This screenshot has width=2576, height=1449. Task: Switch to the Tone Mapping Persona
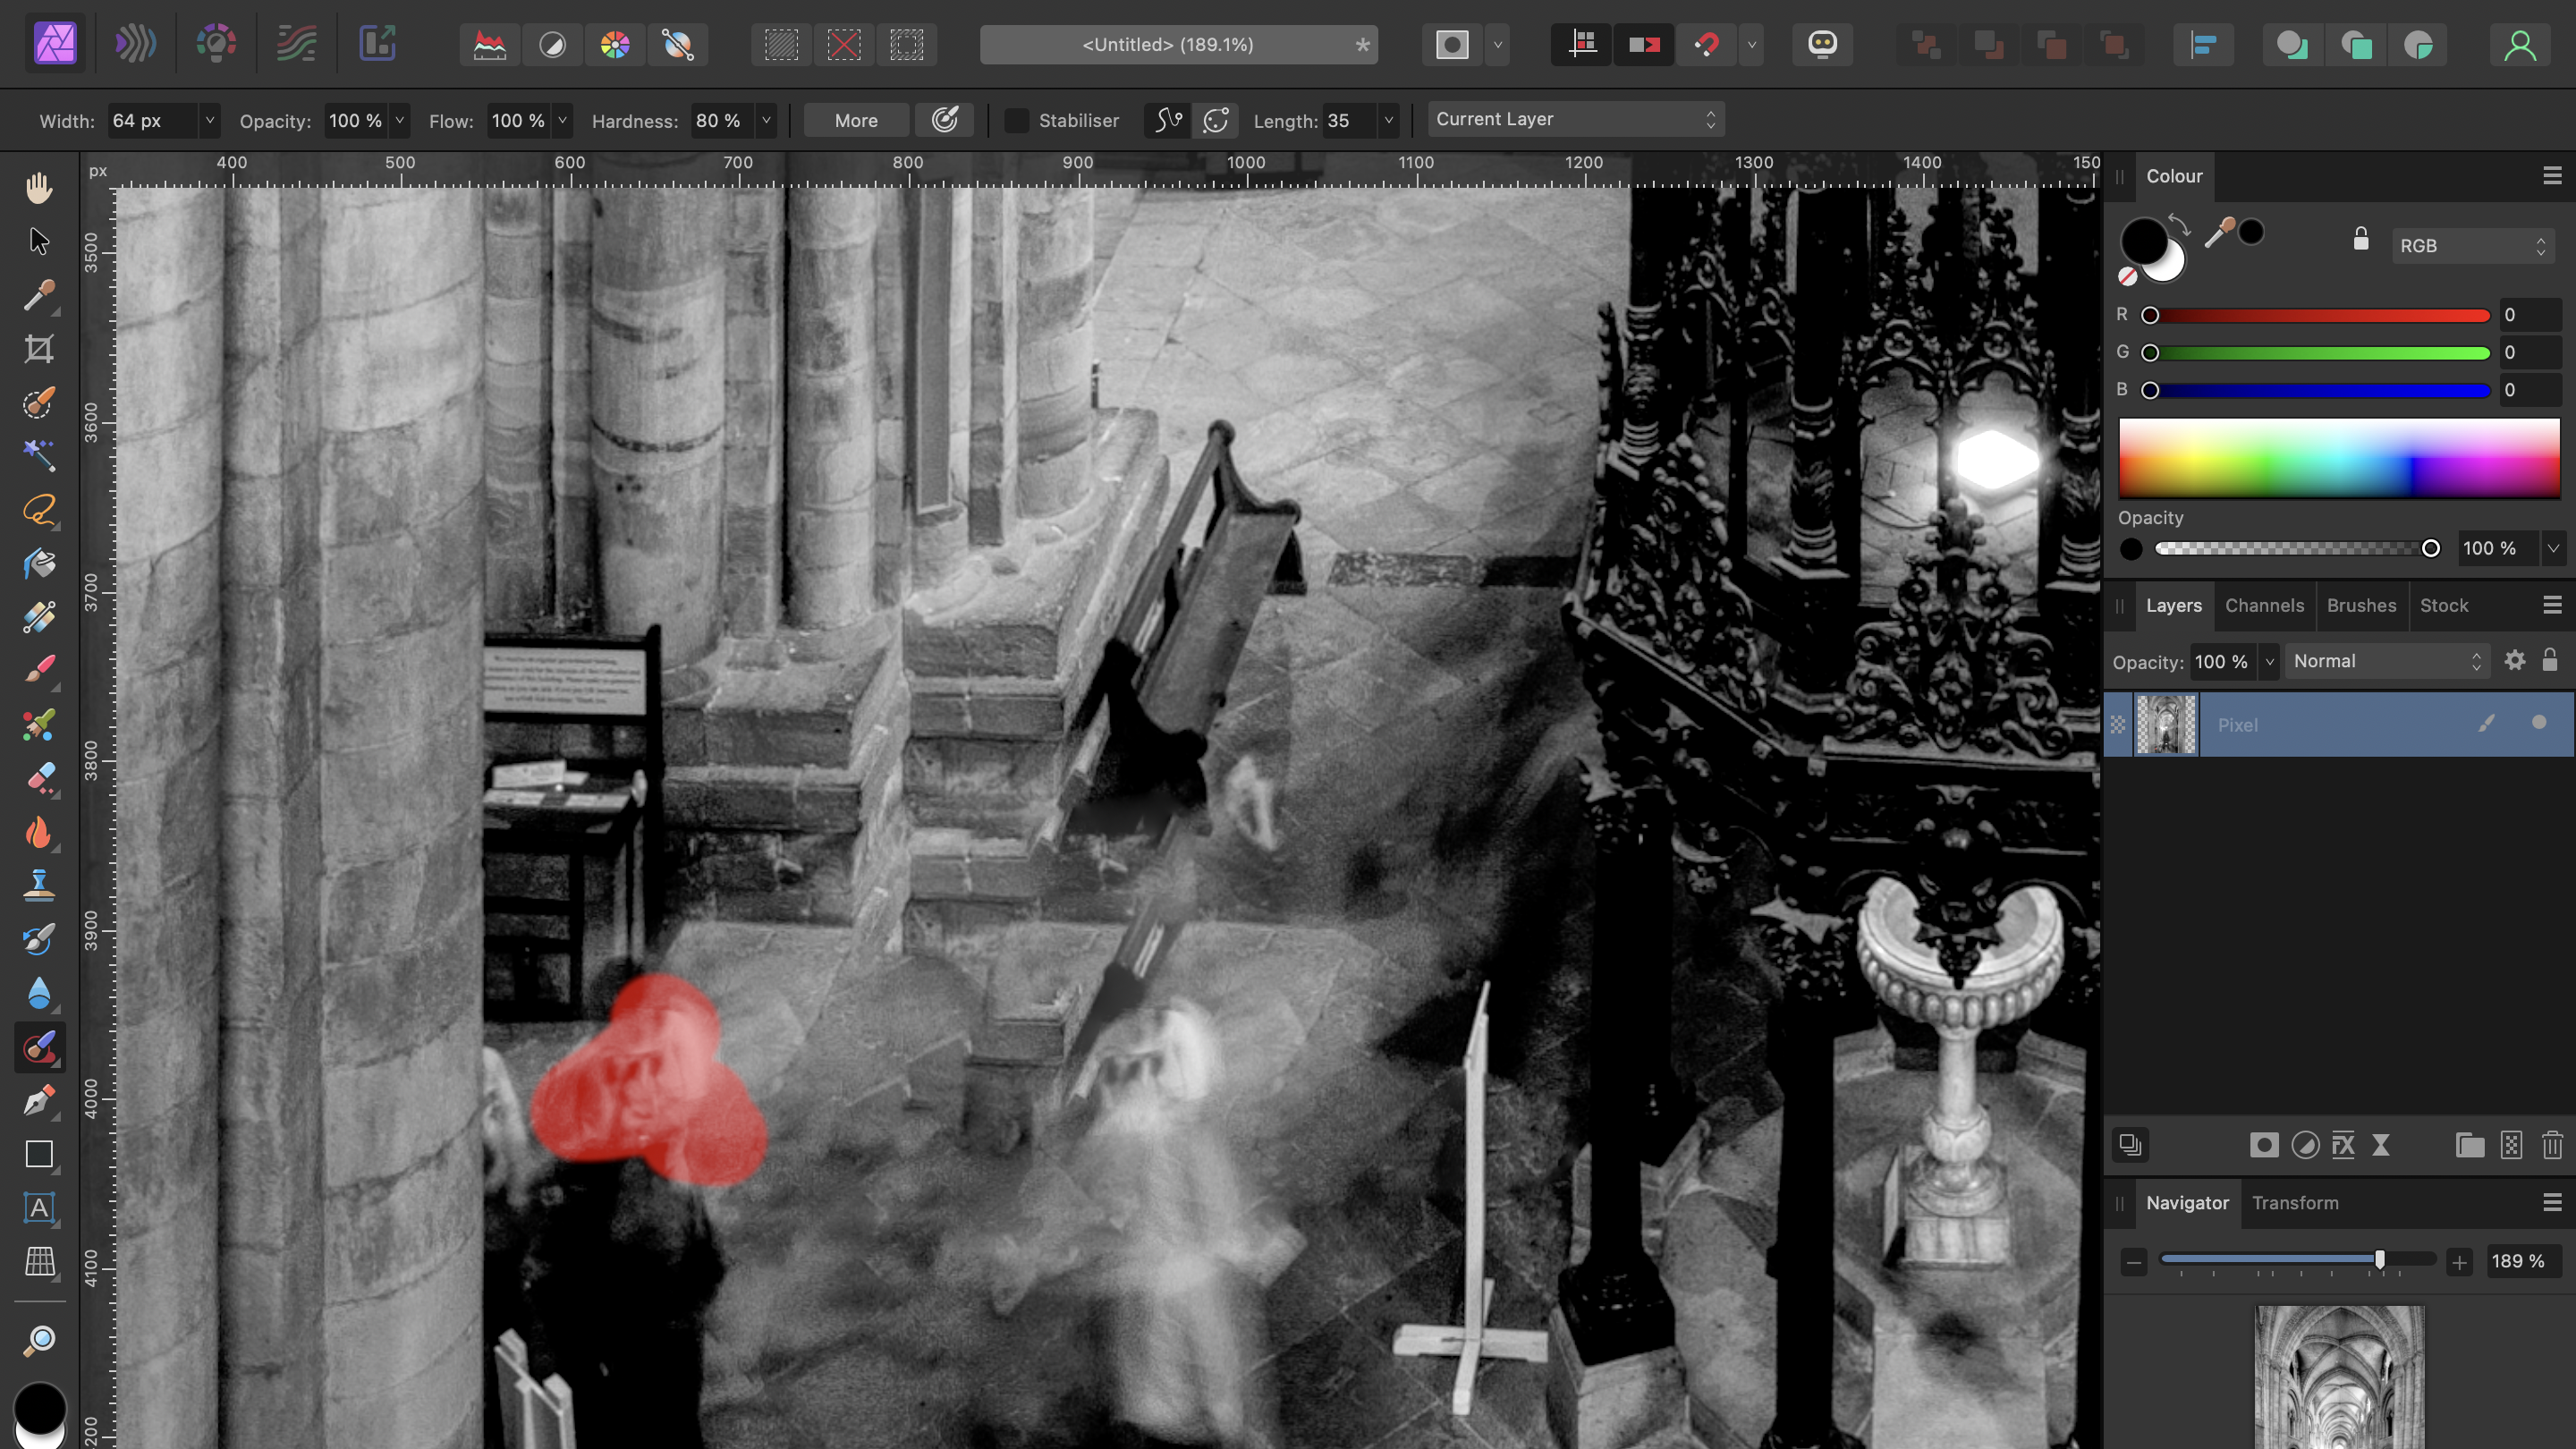coord(296,44)
